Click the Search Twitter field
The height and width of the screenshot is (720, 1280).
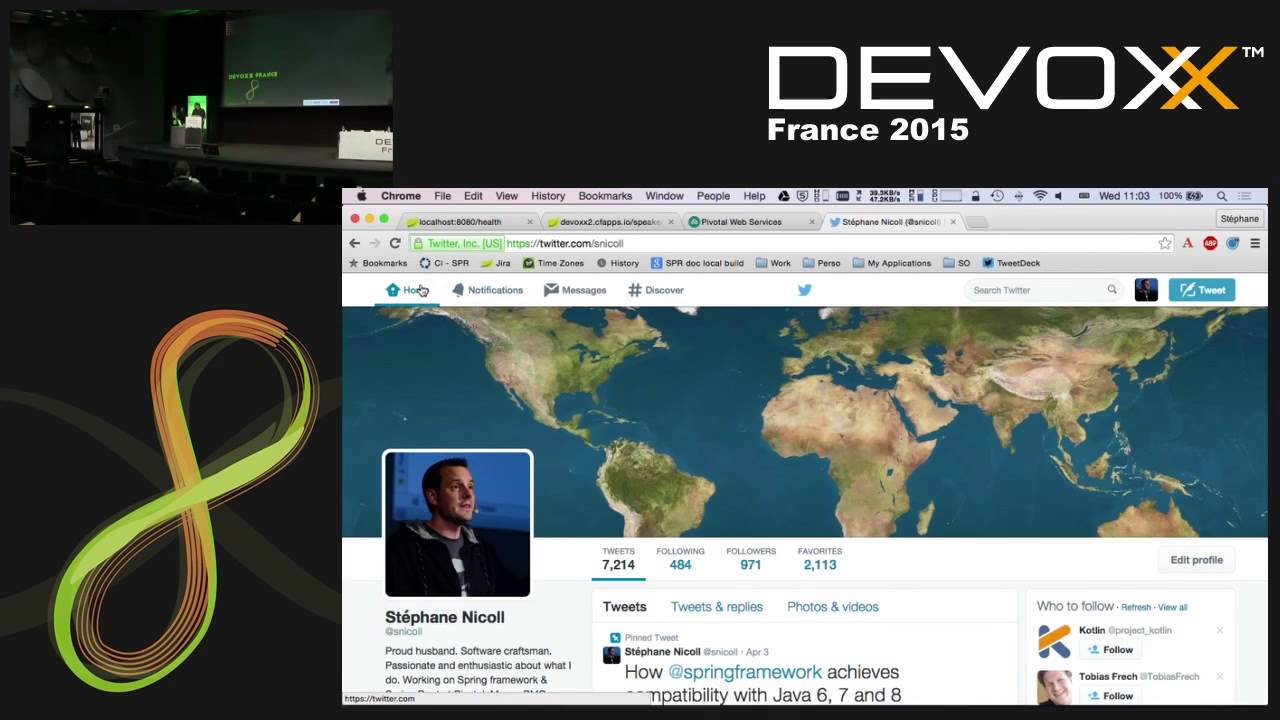pyautogui.click(x=1043, y=290)
